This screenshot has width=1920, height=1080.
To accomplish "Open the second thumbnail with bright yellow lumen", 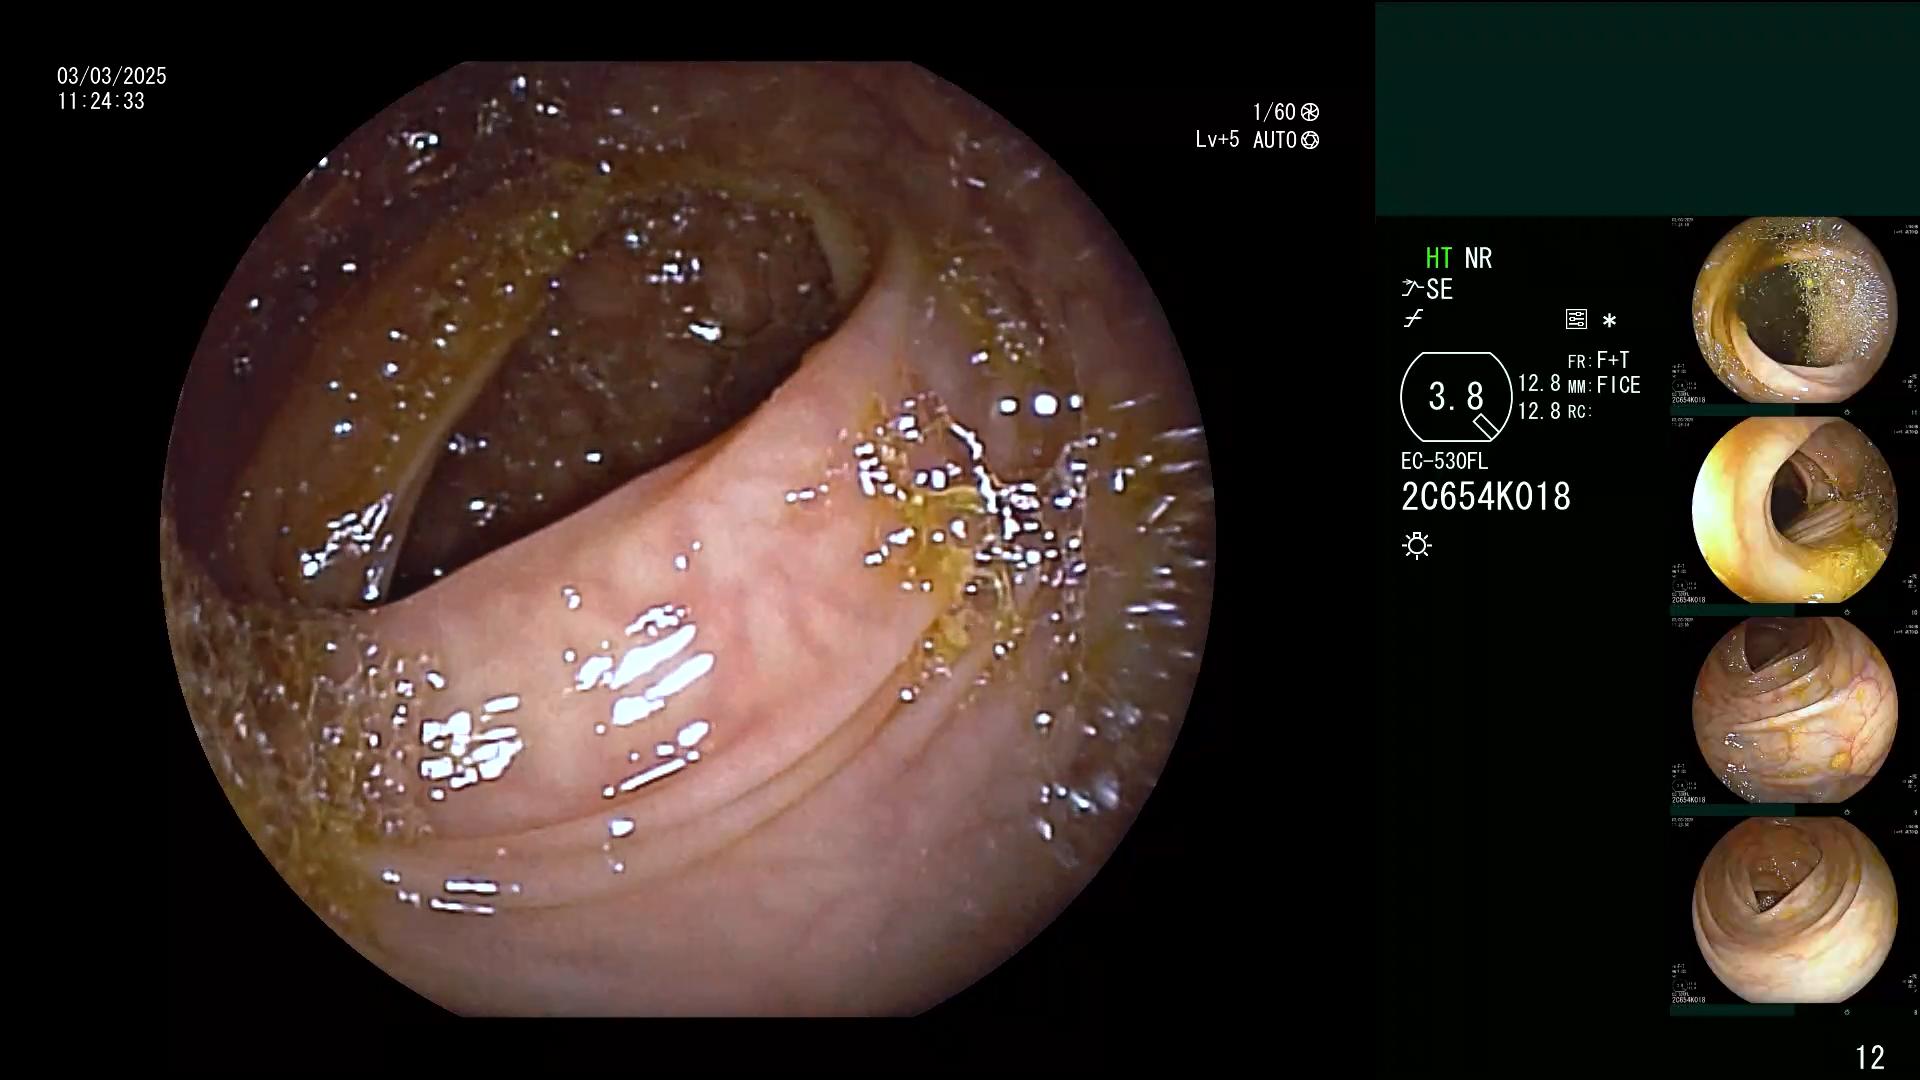I will [1794, 510].
